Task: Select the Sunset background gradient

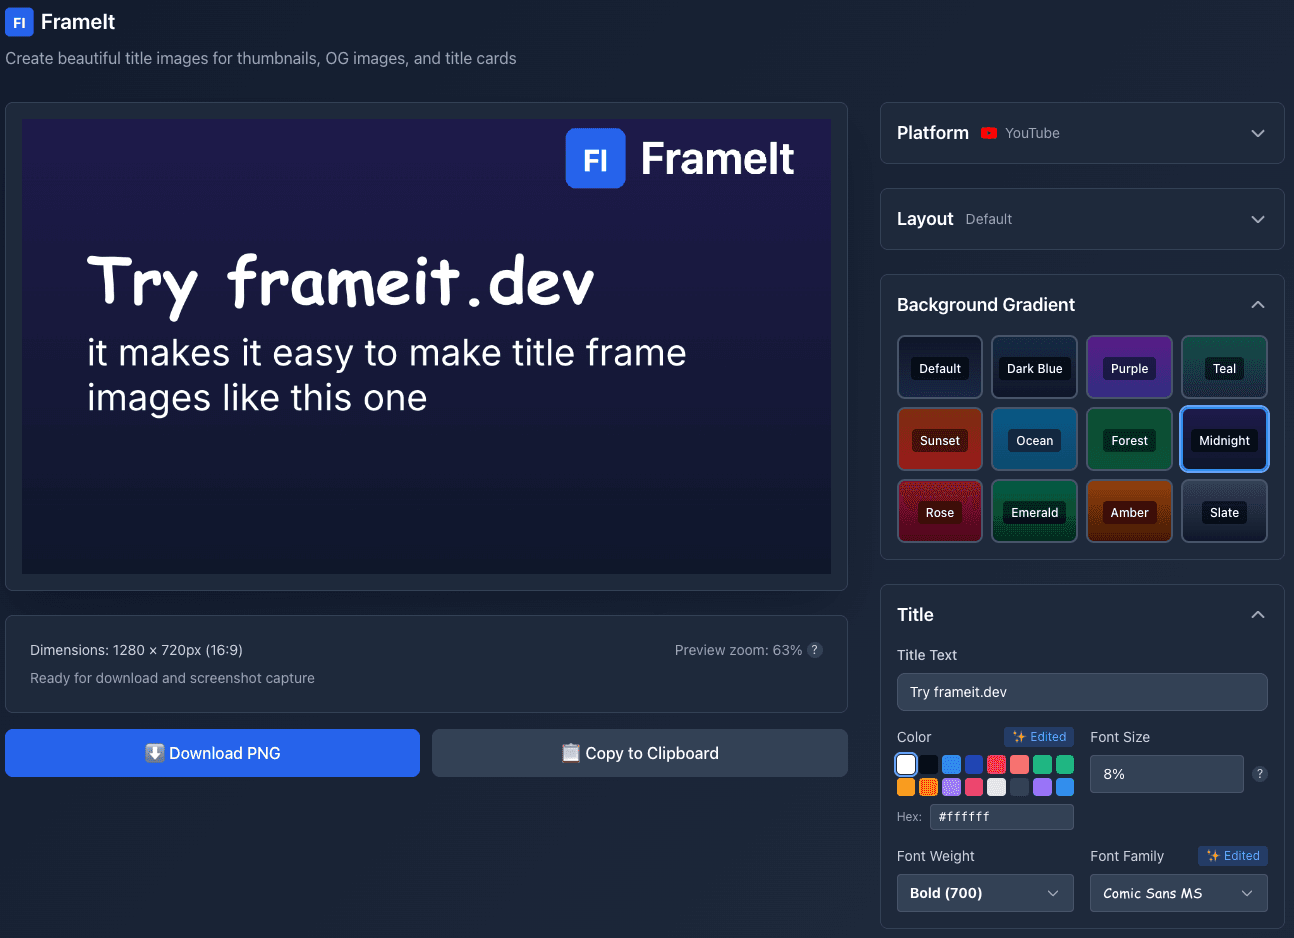Action: coord(939,439)
